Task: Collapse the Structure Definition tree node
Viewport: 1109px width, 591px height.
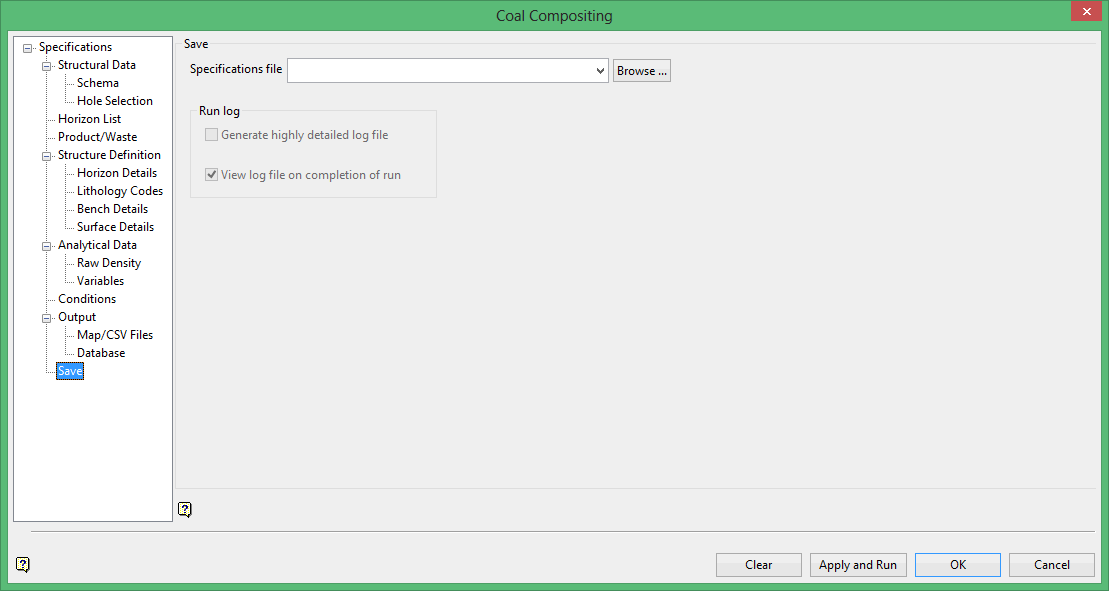Action: point(47,156)
